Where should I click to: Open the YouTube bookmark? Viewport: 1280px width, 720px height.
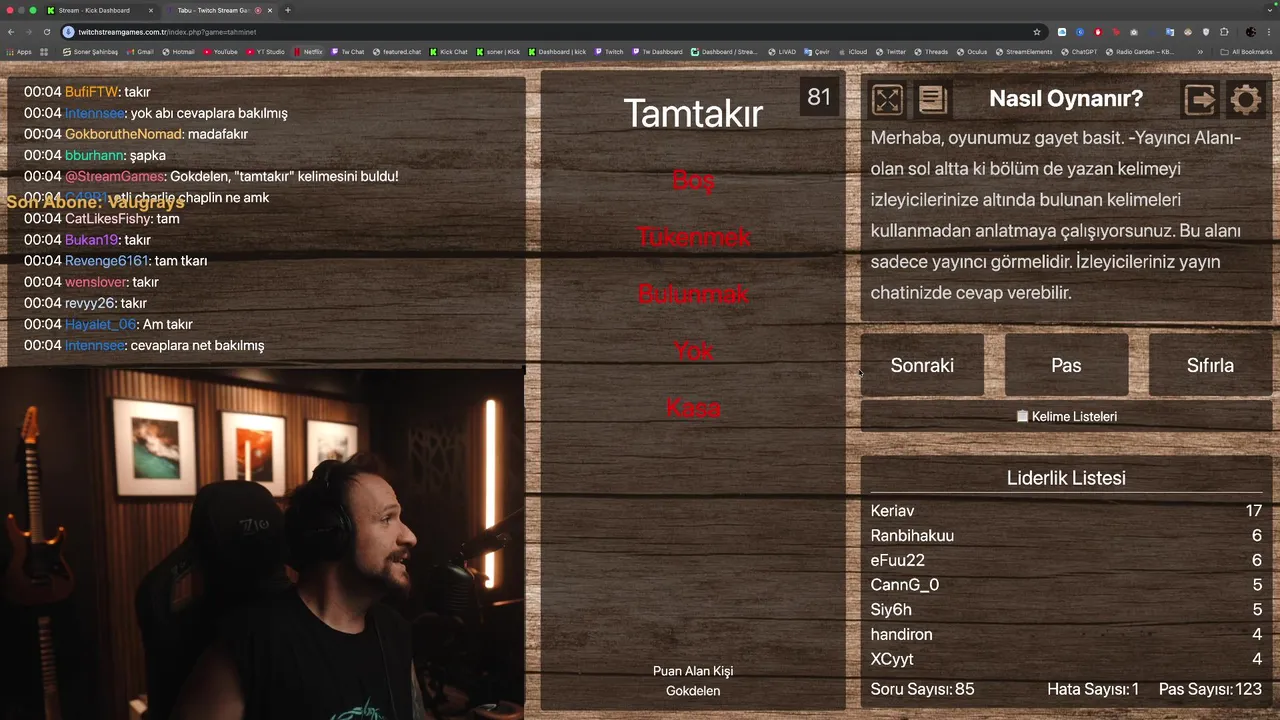pyautogui.click(x=220, y=51)
